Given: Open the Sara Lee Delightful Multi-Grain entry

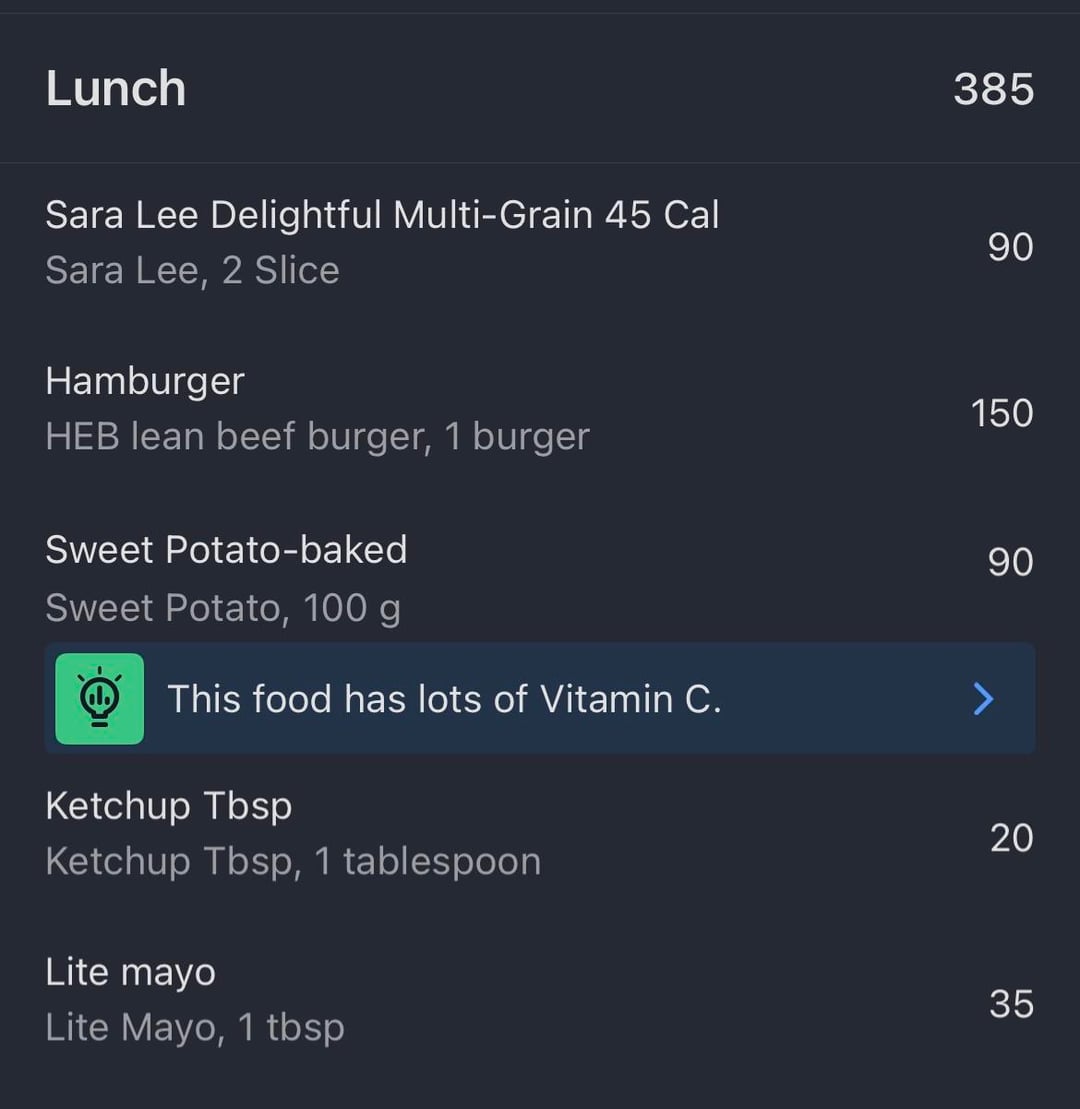Looking at the screenshot, I should click(382, 215).
